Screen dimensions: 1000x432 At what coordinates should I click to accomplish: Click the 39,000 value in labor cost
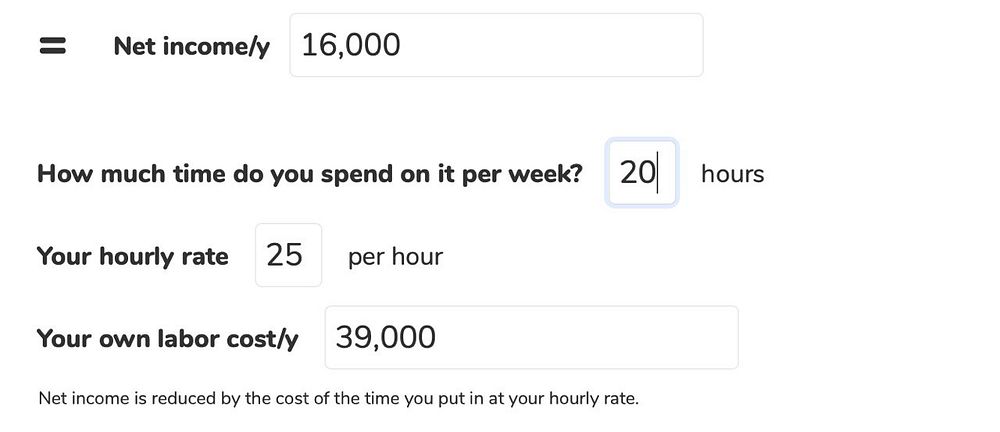click(x=385, y=337)
